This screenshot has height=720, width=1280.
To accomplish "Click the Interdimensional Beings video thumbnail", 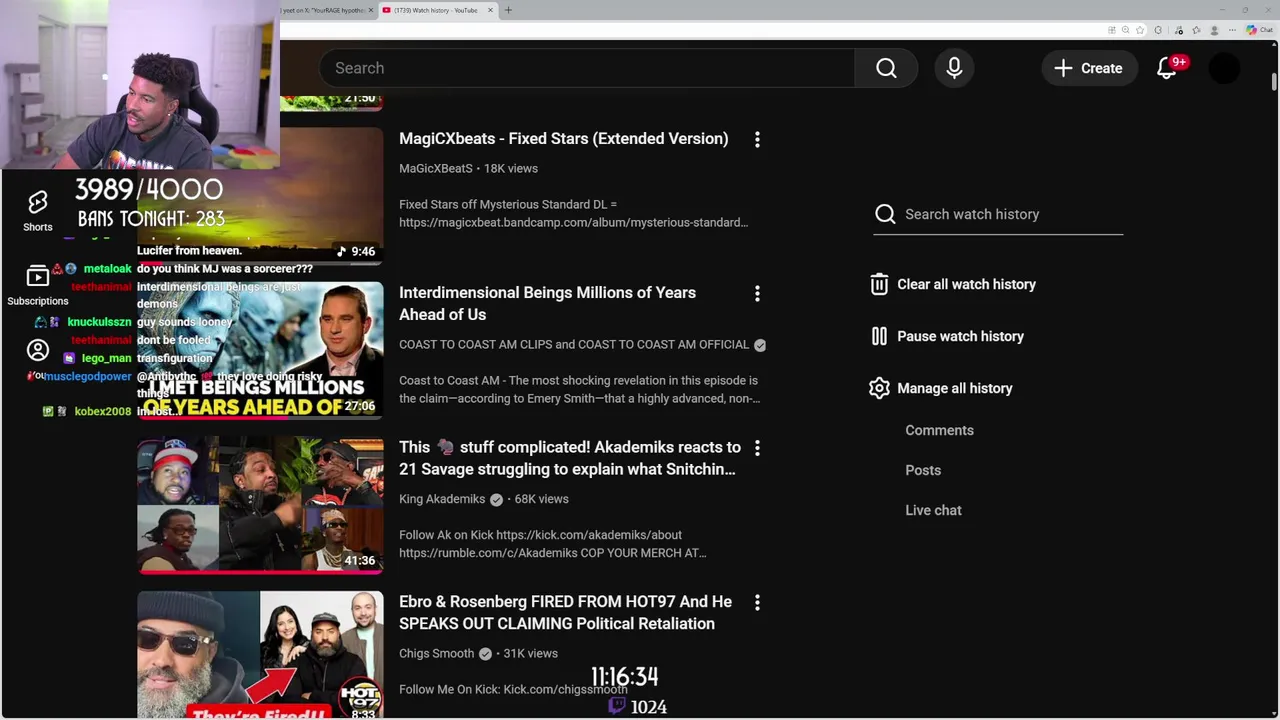I will 260,350.
